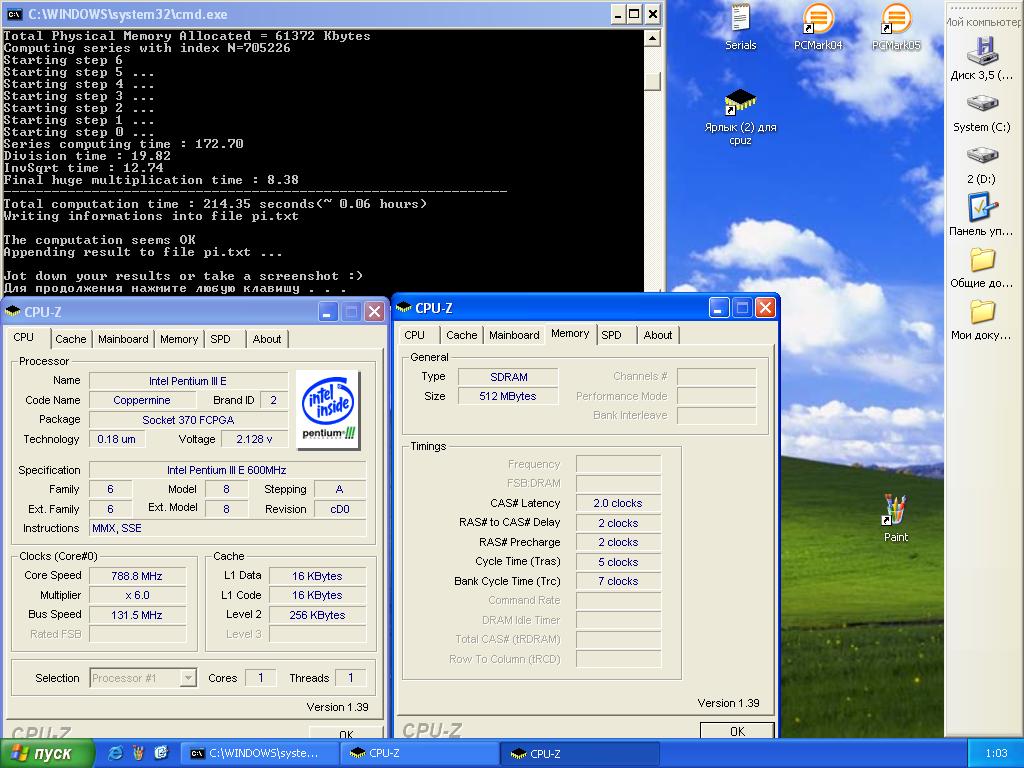Launch PCMark04 desktop shortcut
The image size is (1024, 768).
[x=818, y=27]
